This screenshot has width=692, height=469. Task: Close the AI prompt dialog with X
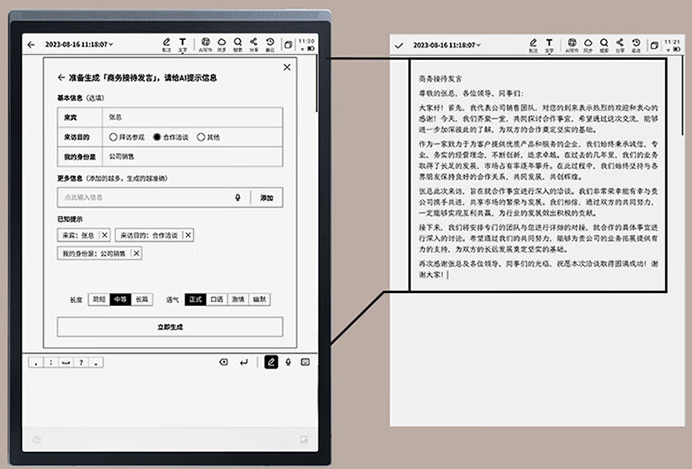tap(287, 67)
